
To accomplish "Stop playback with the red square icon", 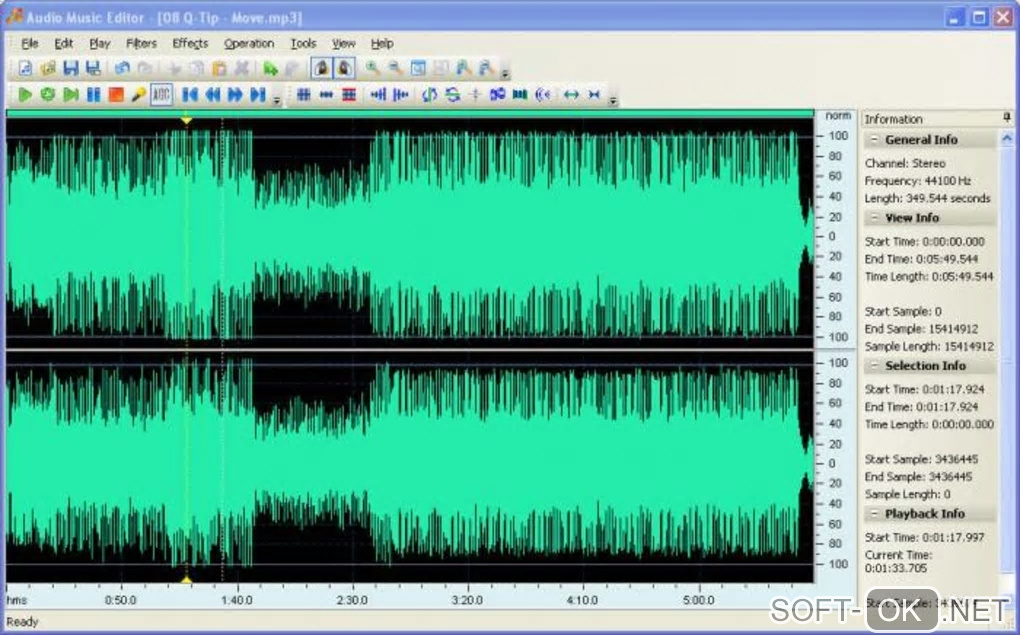I will 116,95.
